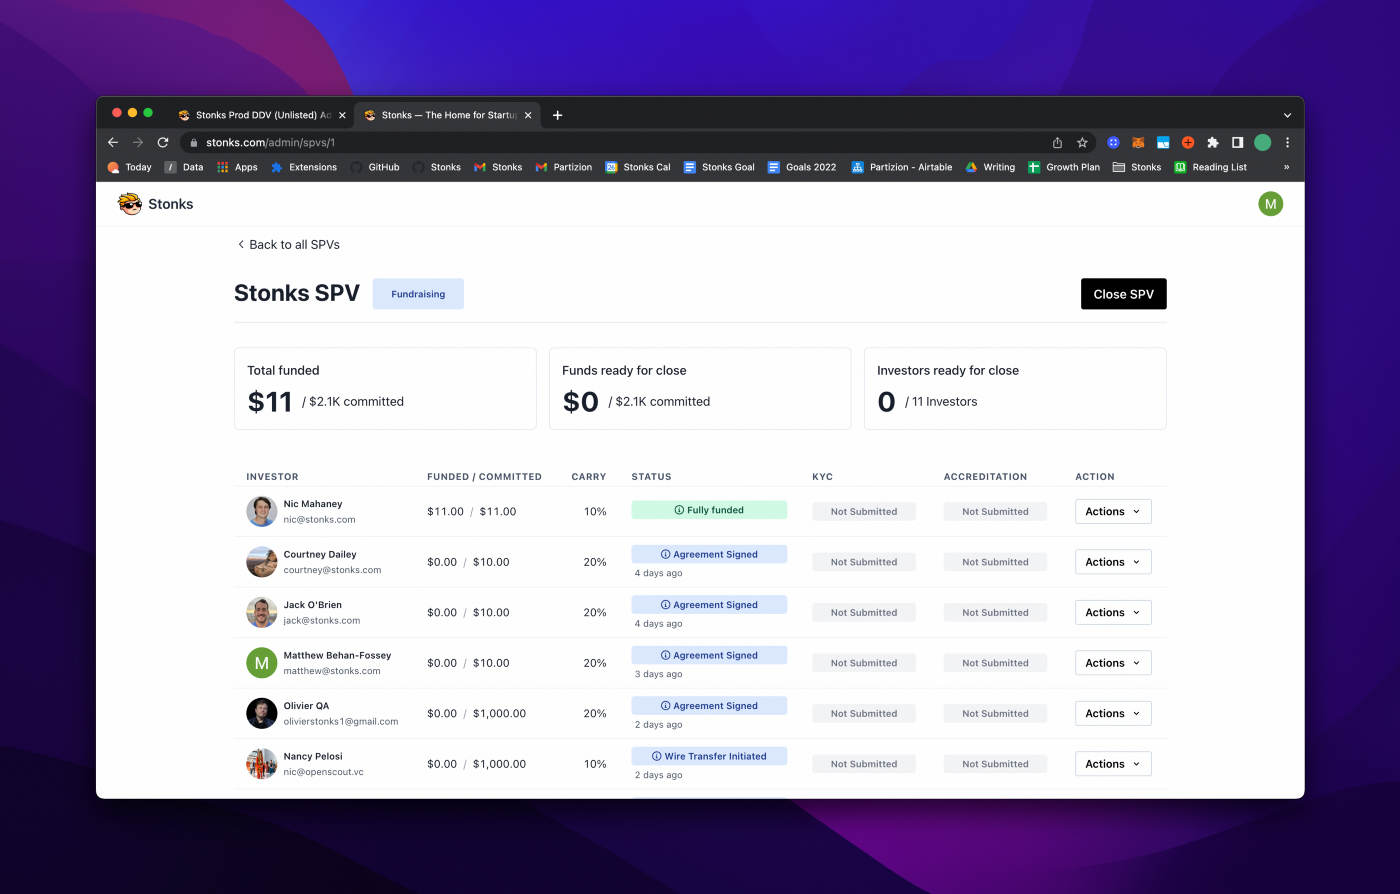This screenshot has height=894, width=1400.
Task: Open the MetaMask fox extension
Action: (1138, 143)
